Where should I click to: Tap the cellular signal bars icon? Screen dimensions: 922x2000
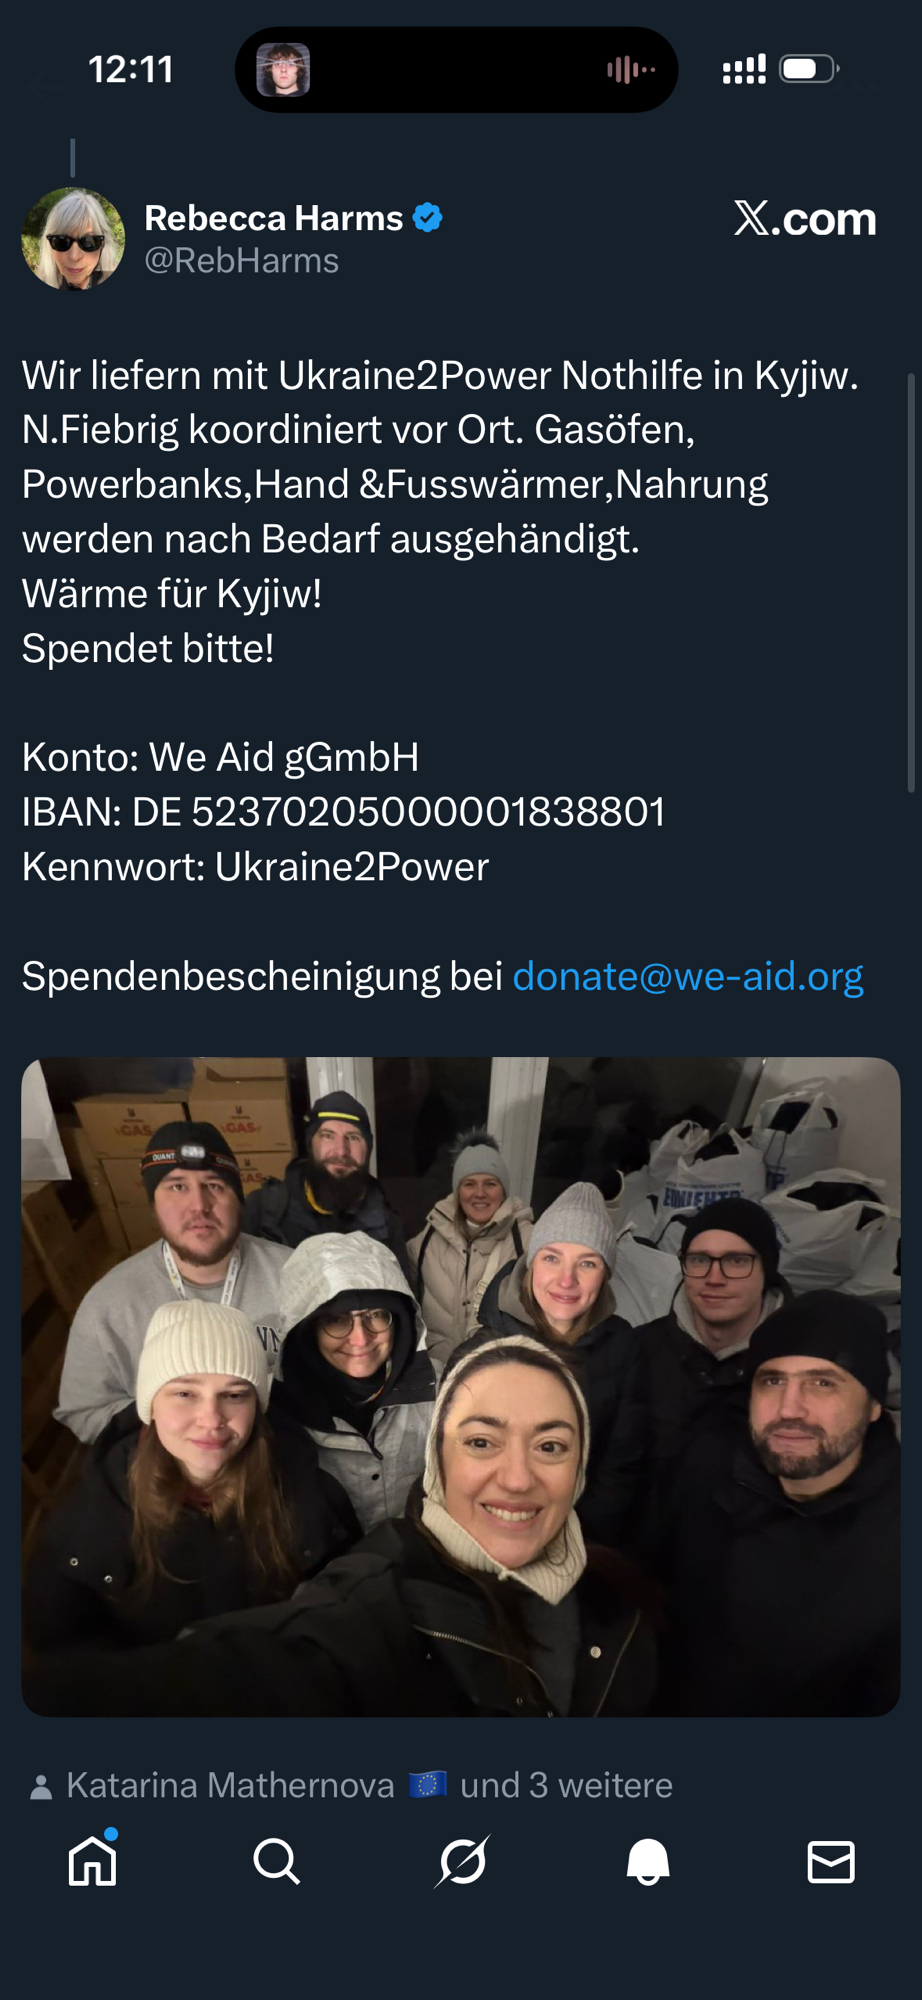tap(744, 69)
